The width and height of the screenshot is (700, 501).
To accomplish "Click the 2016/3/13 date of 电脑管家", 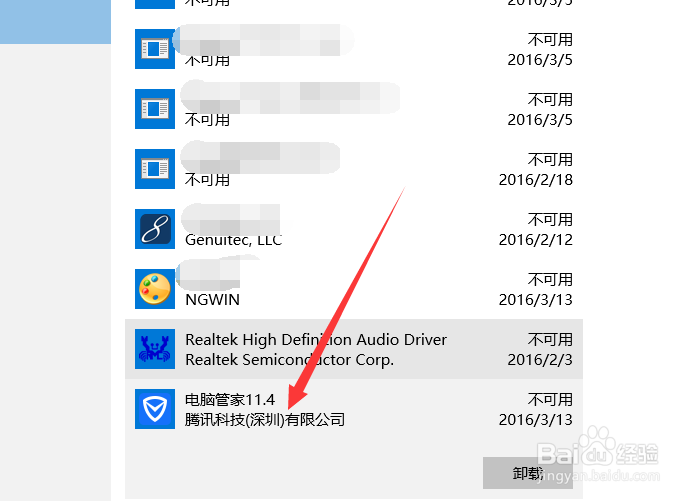I will [536, 420].
